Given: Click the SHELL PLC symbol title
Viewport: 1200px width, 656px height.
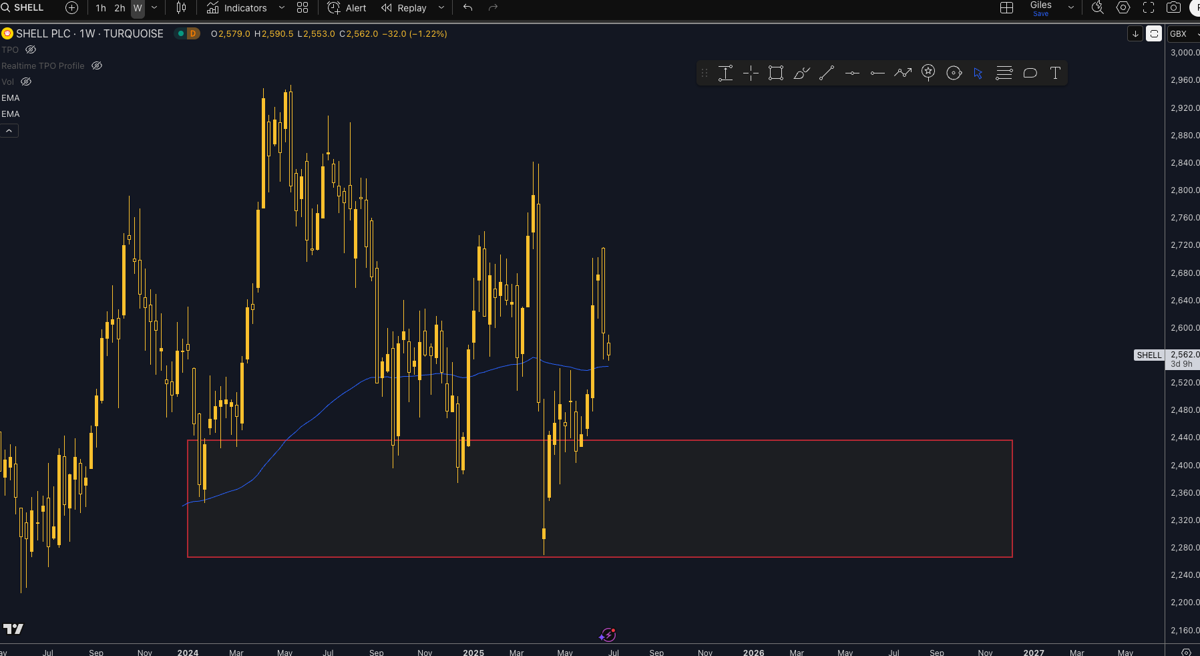Looking at the screenshot, I should [89, 34].
